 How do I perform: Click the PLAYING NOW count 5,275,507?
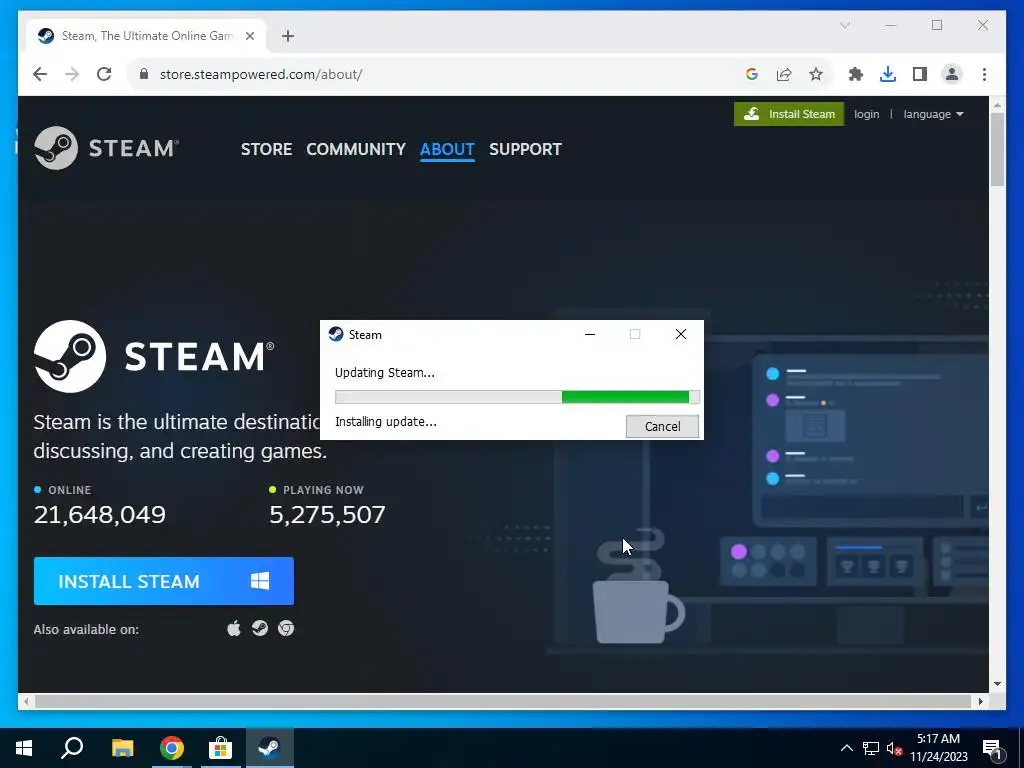pos(327,515)
